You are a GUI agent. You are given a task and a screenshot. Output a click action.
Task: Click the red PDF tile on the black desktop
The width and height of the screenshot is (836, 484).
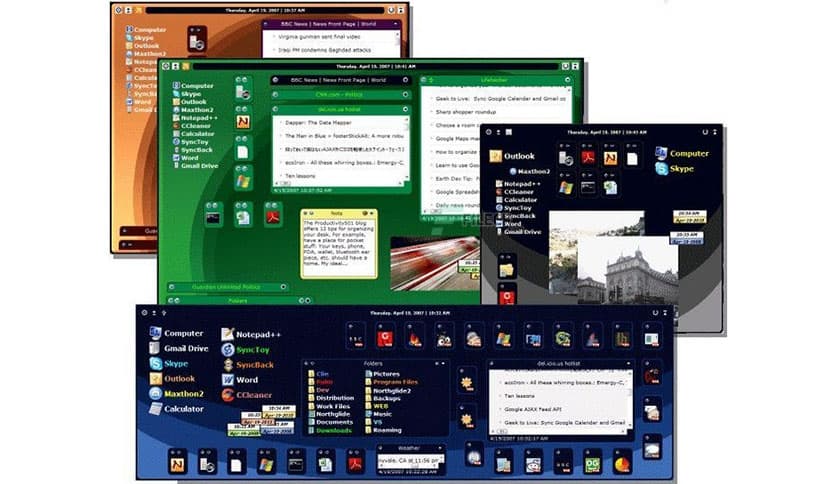(588, 157)
